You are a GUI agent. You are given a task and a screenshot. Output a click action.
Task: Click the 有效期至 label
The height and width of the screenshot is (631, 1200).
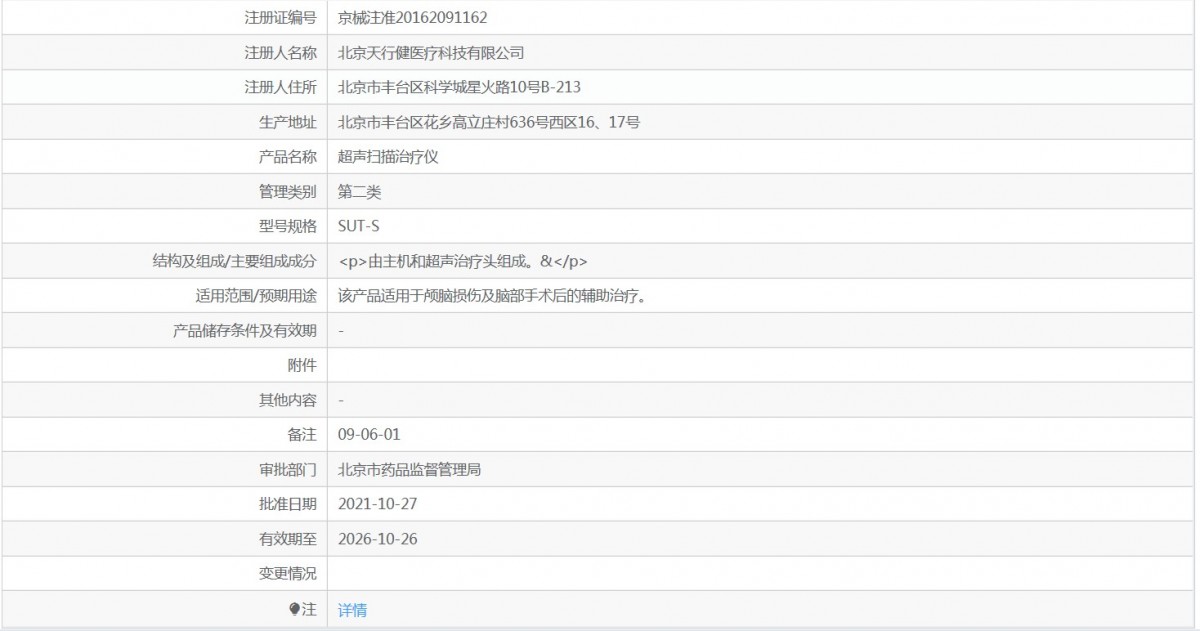pyautogui.click(x=287, y=539)
